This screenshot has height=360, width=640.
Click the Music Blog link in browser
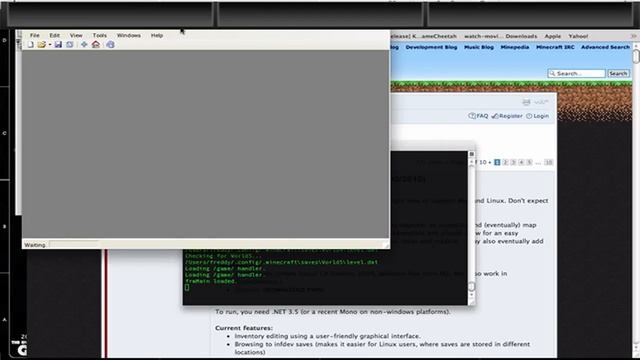(479, 47)
